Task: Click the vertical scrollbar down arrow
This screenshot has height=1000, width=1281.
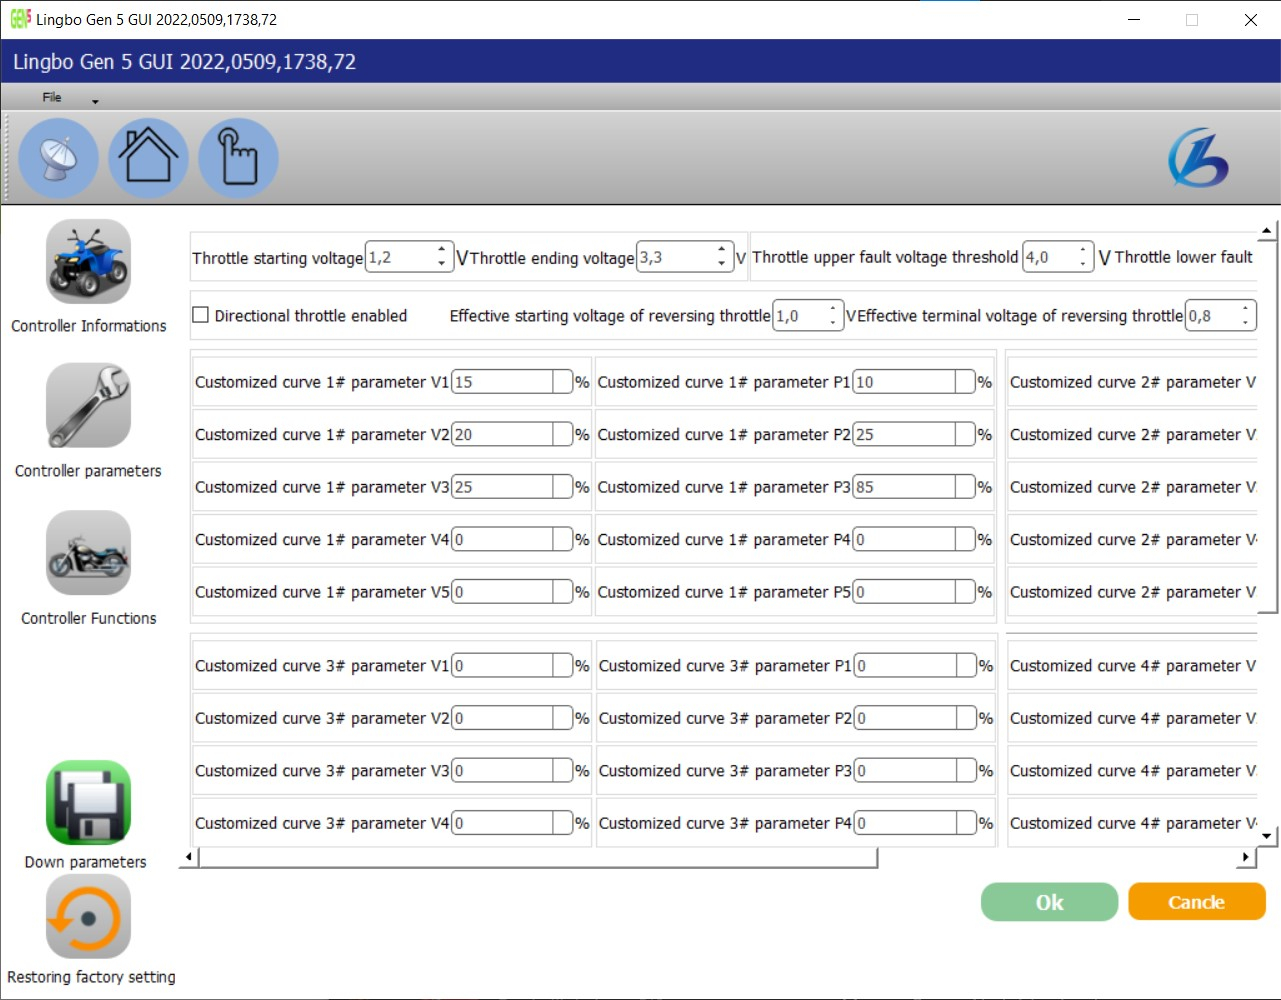Action: point(1267,836)
